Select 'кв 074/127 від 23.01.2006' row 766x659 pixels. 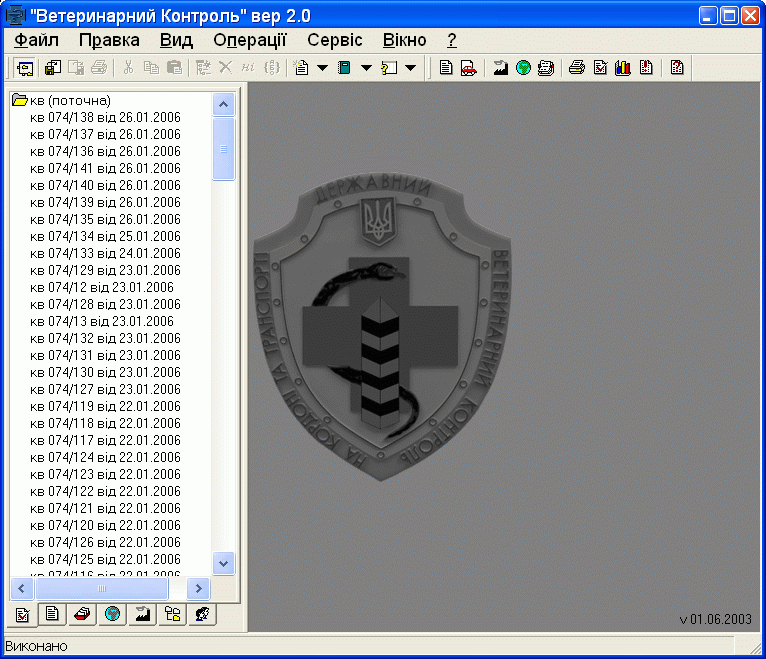coord(106,389)
